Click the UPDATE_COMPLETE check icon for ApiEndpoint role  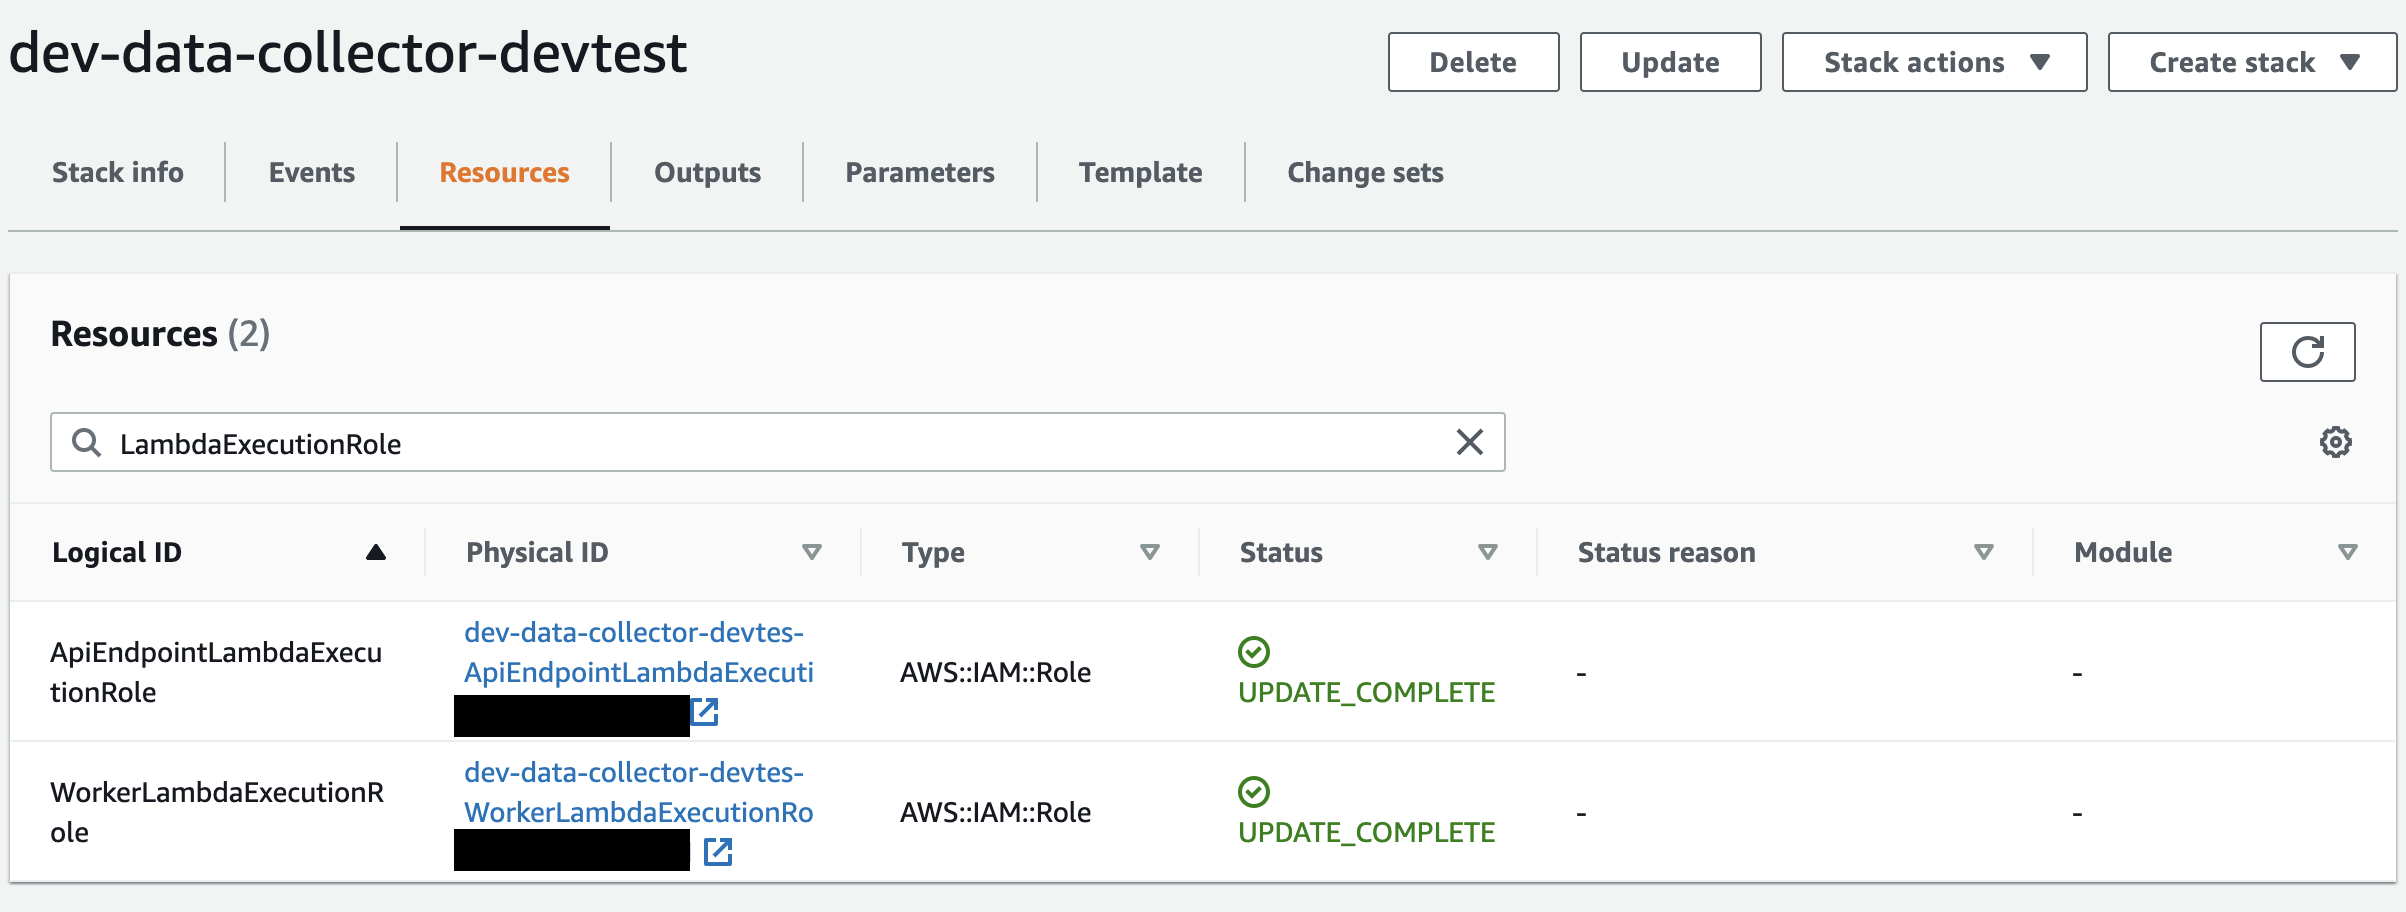(1253, 652)
